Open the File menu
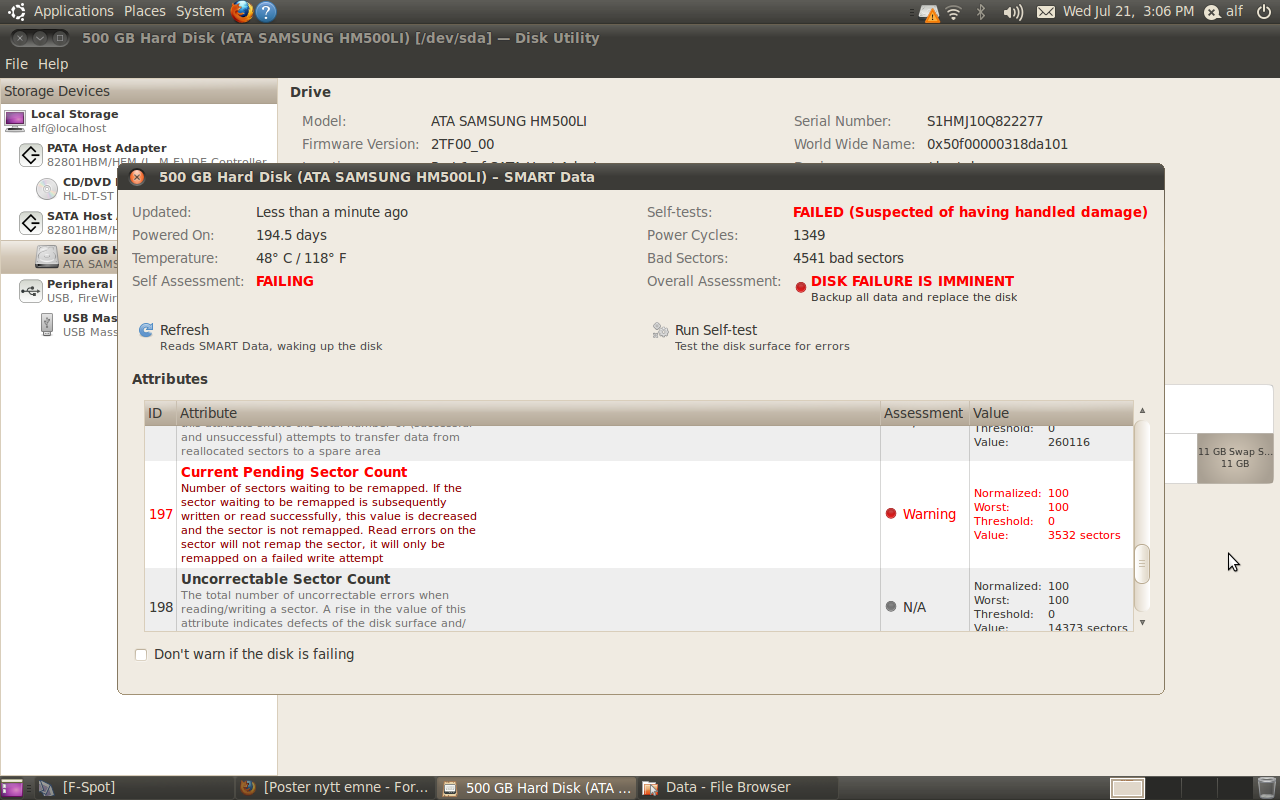Image resolution: width=1280 pixels, height=800 pixels. (16, 64)
